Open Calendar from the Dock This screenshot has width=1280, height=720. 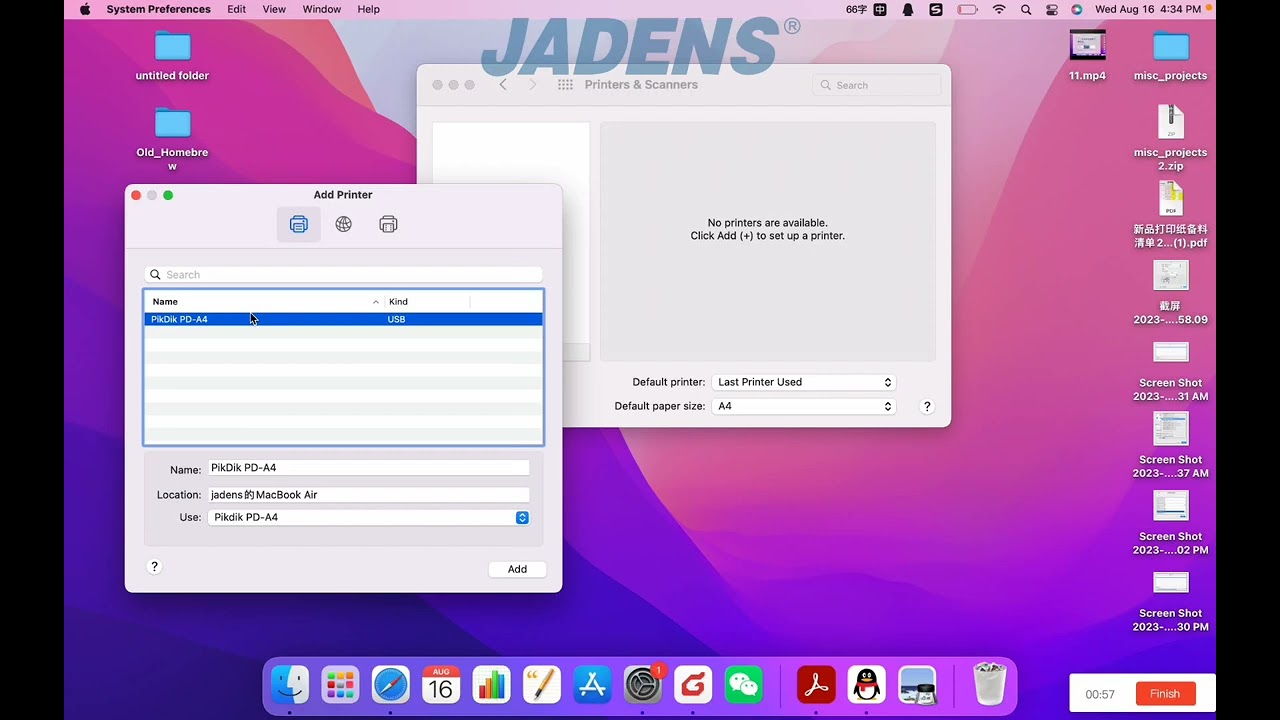[441, 685]
